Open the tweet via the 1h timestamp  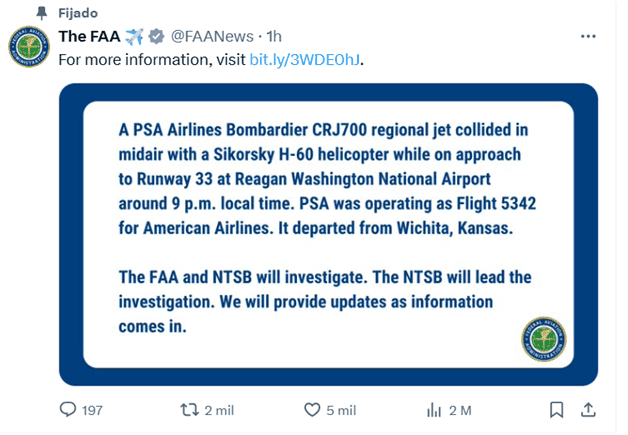click(274, 37)
